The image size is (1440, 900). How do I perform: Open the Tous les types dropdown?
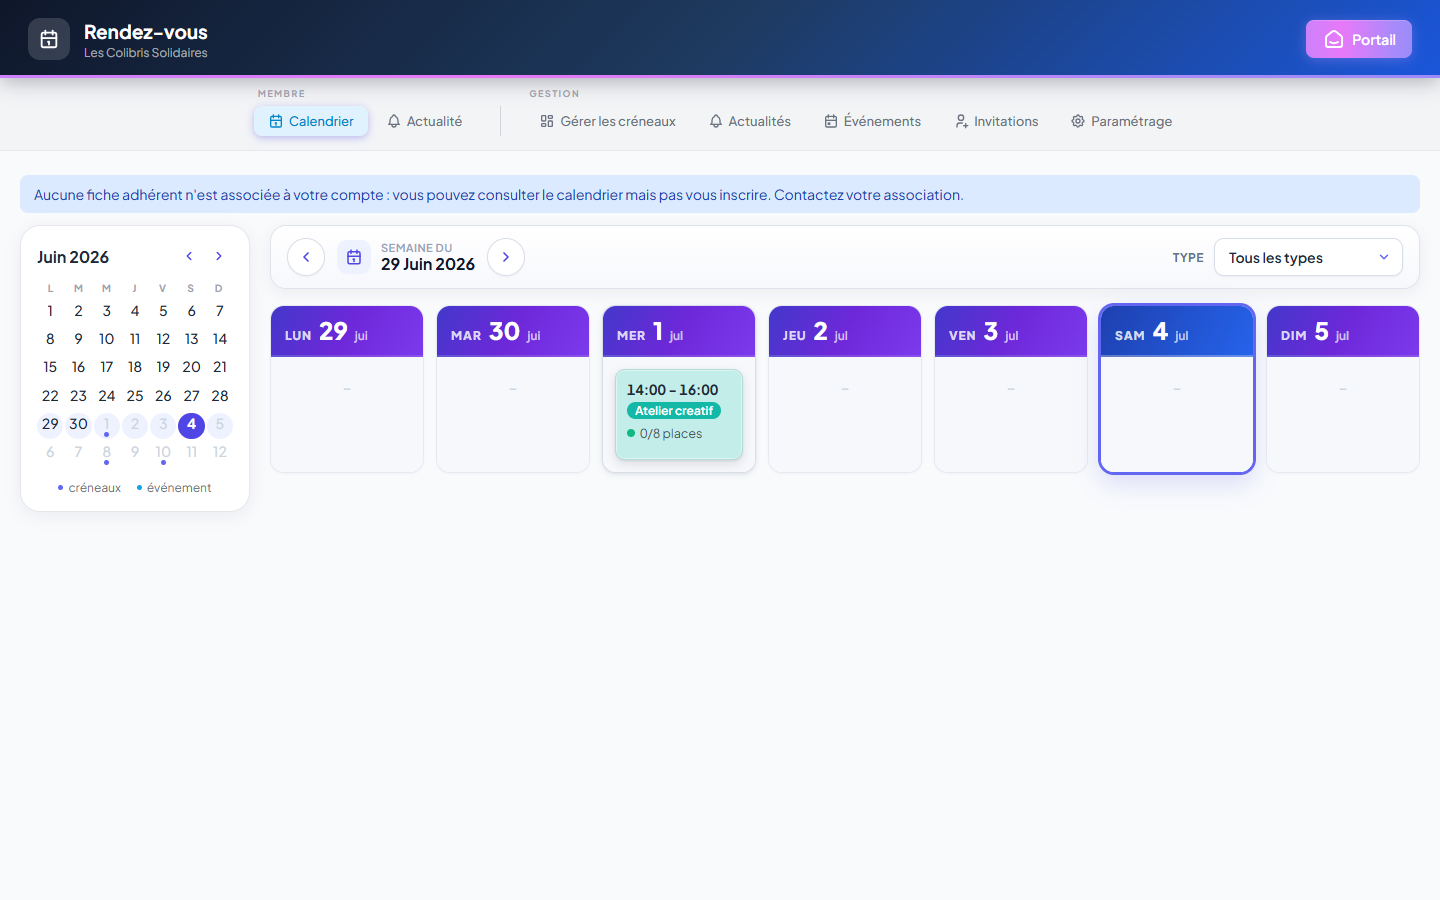coord(1308,257)
